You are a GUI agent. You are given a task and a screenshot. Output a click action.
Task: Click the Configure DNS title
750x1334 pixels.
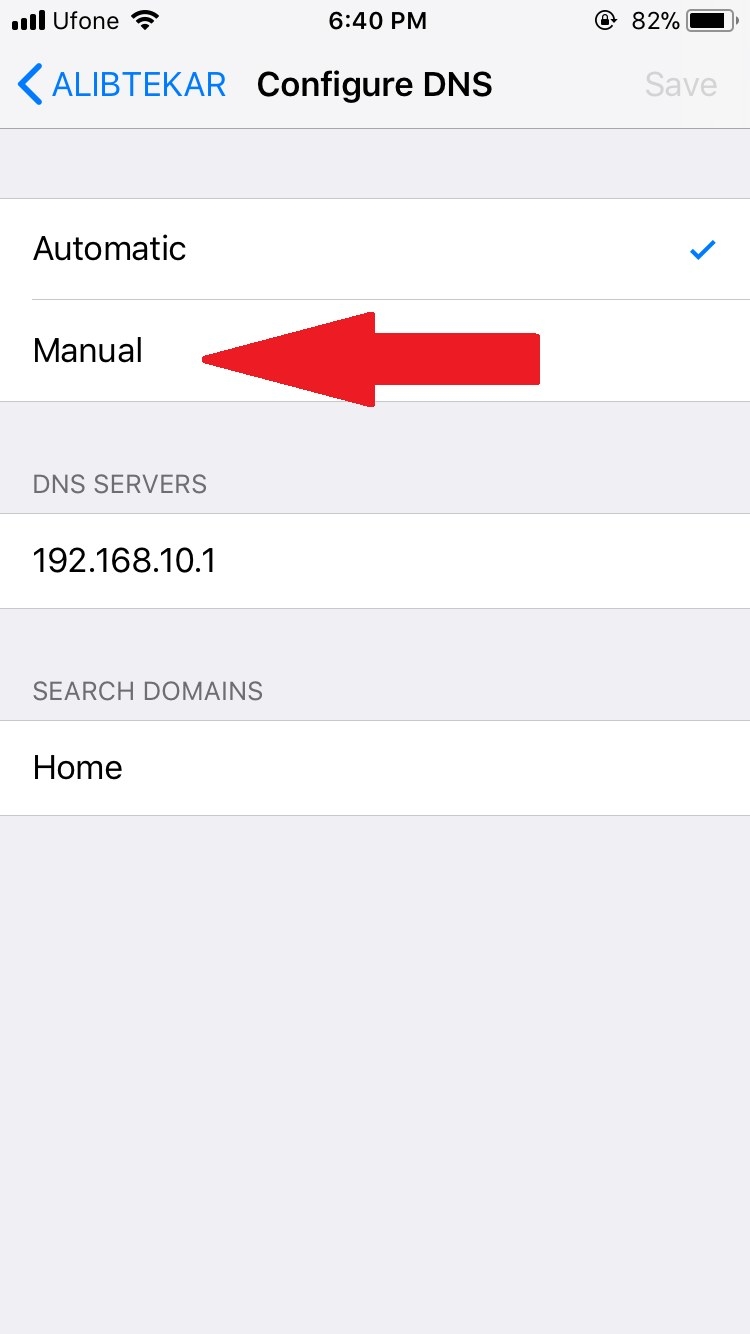pos(375,85)
